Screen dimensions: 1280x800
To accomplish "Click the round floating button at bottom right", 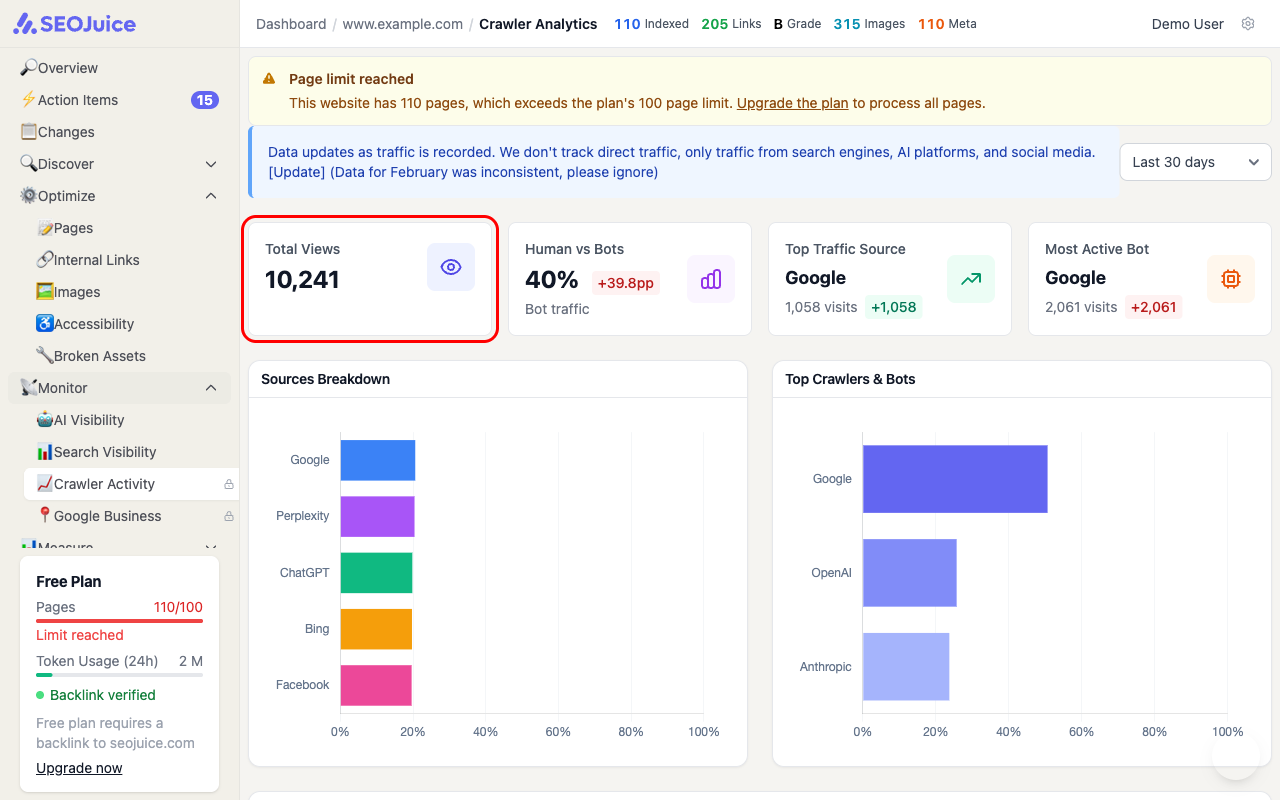I will tap(1236, 756).
